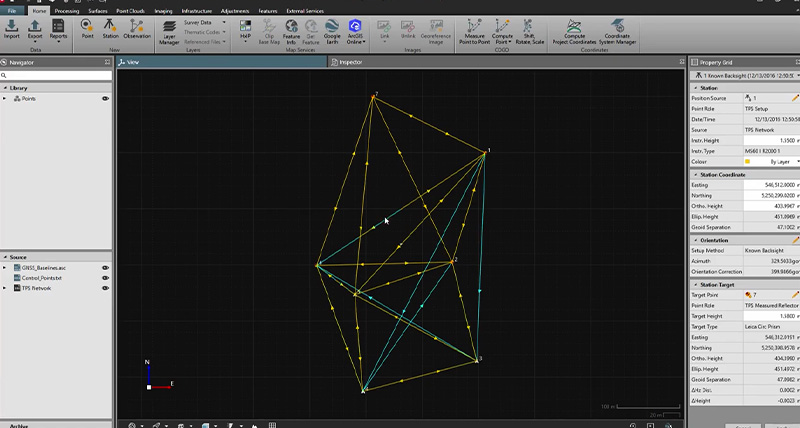Collapse the Station Coordinate section
Image resolution: width=800 pixels, height=428 pixels.
(x=695, y=174)
